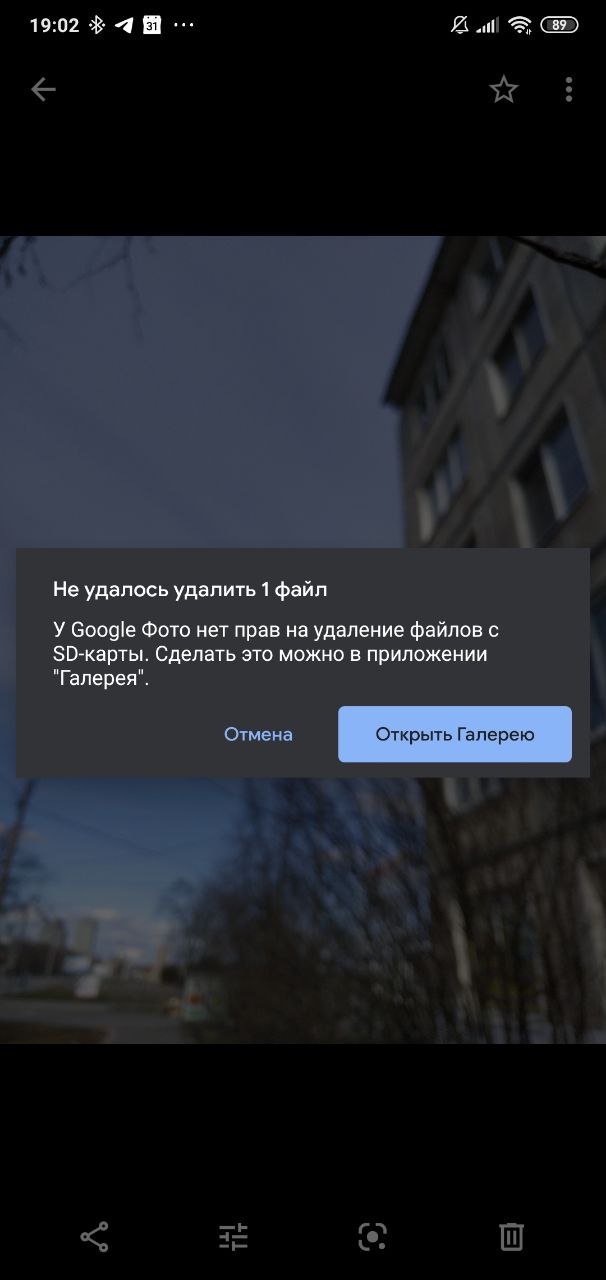Tap the cellular signal bars icon
Viewport: 606px width, 1280px height.
click(488, 25)
